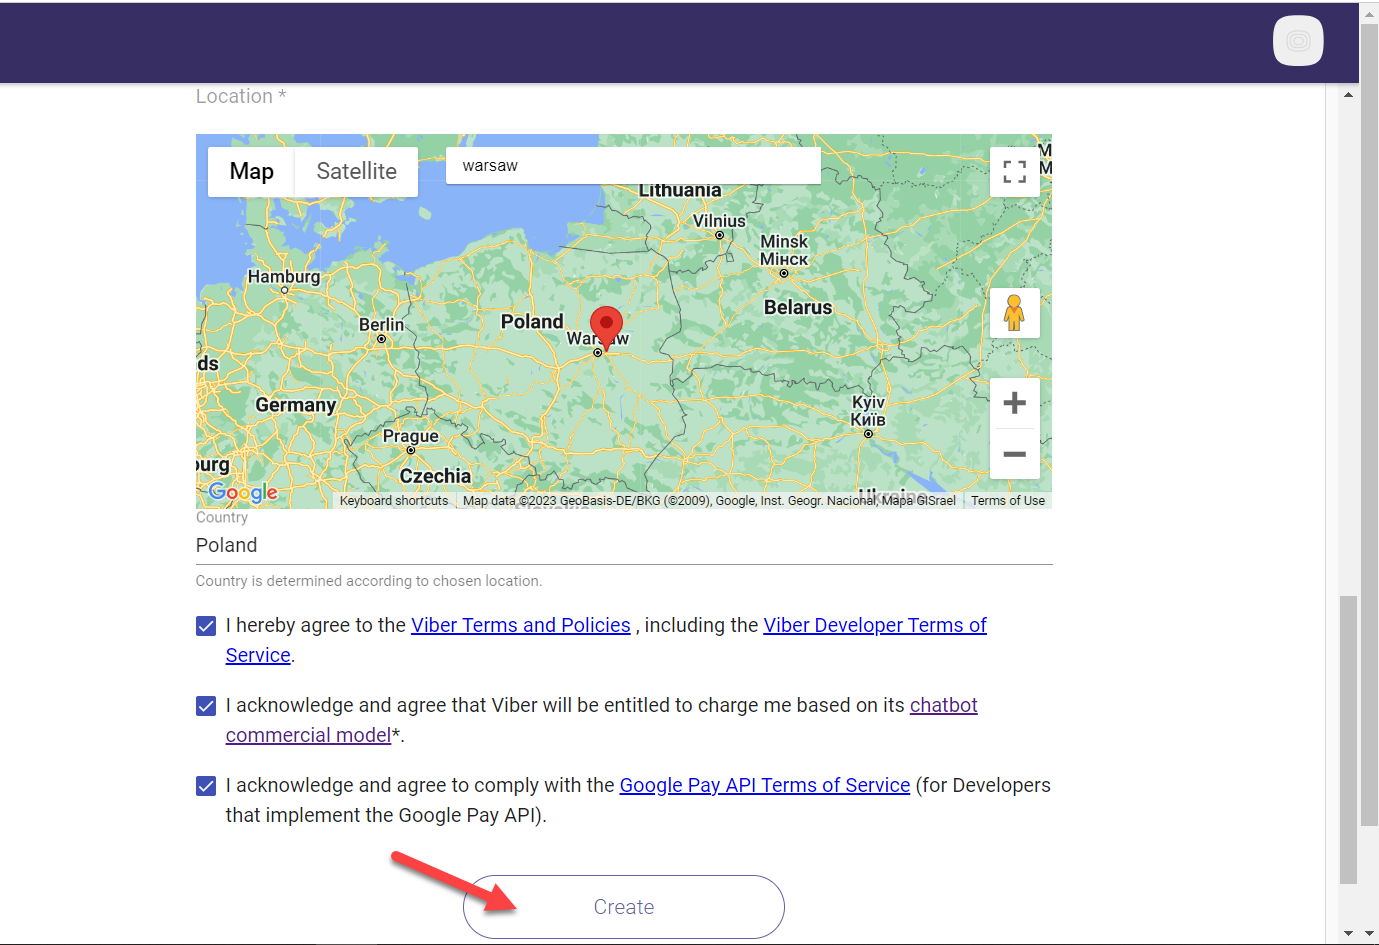
Task: Open map Keyboard shortcuts
Action: (394, 501)
